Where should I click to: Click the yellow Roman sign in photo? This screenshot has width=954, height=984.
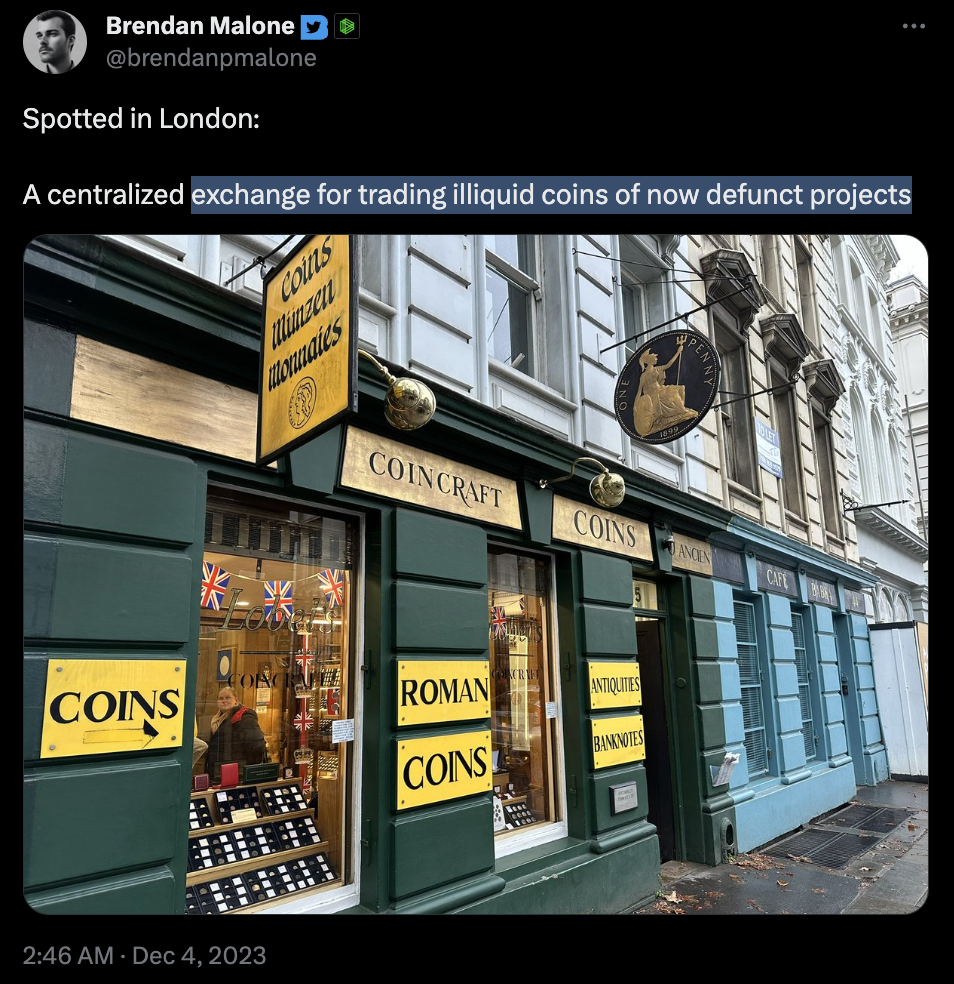(444, 692)
